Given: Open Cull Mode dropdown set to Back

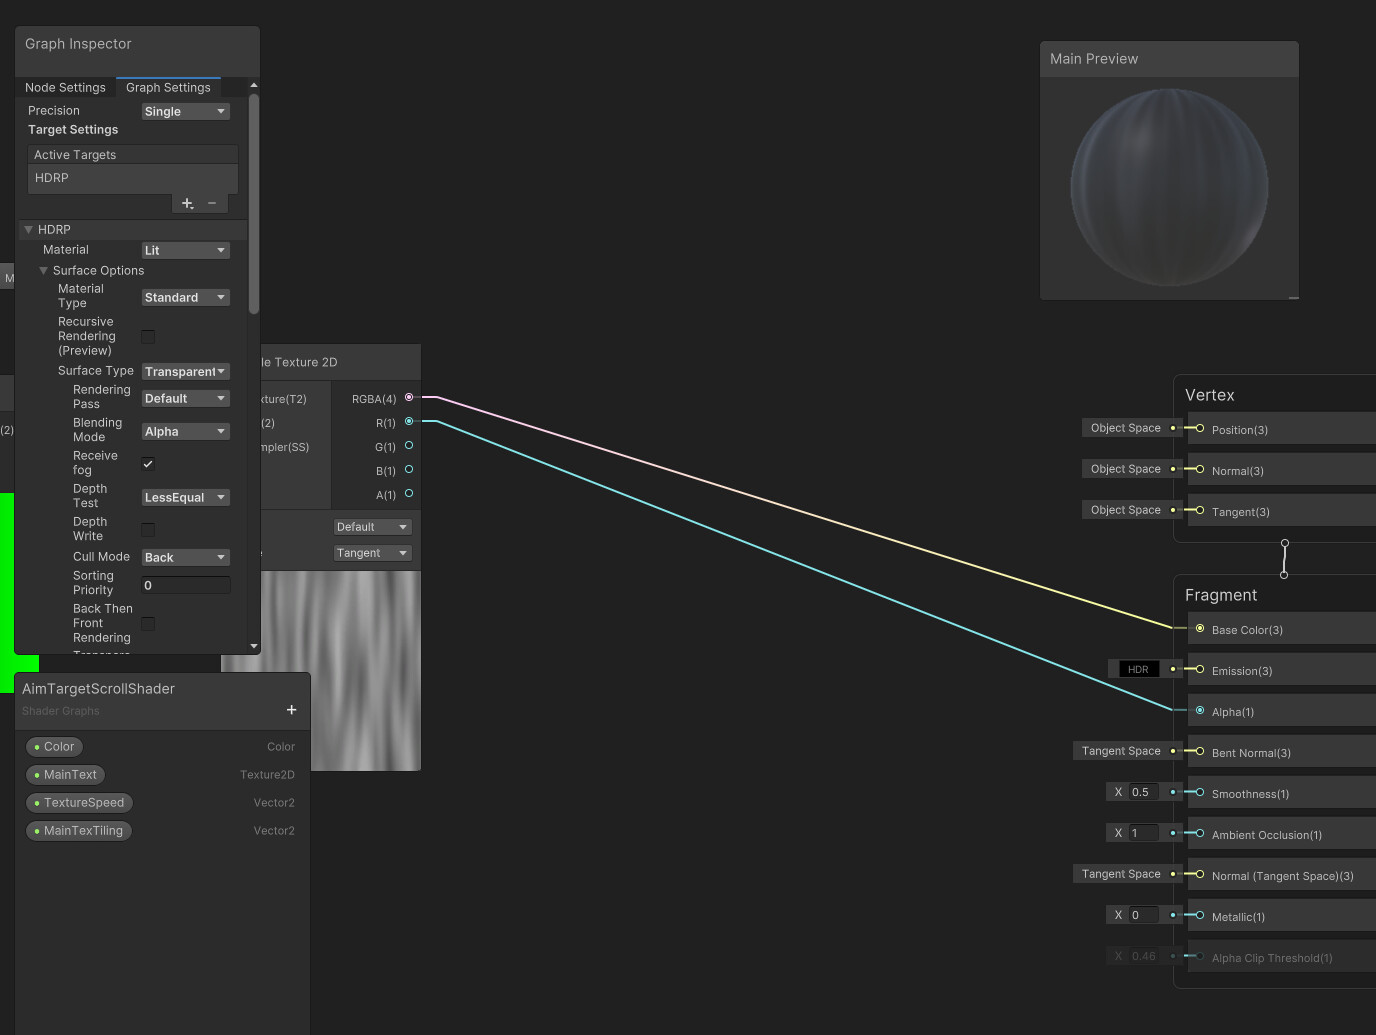Looking at the screenshot, I should point(185,557).
